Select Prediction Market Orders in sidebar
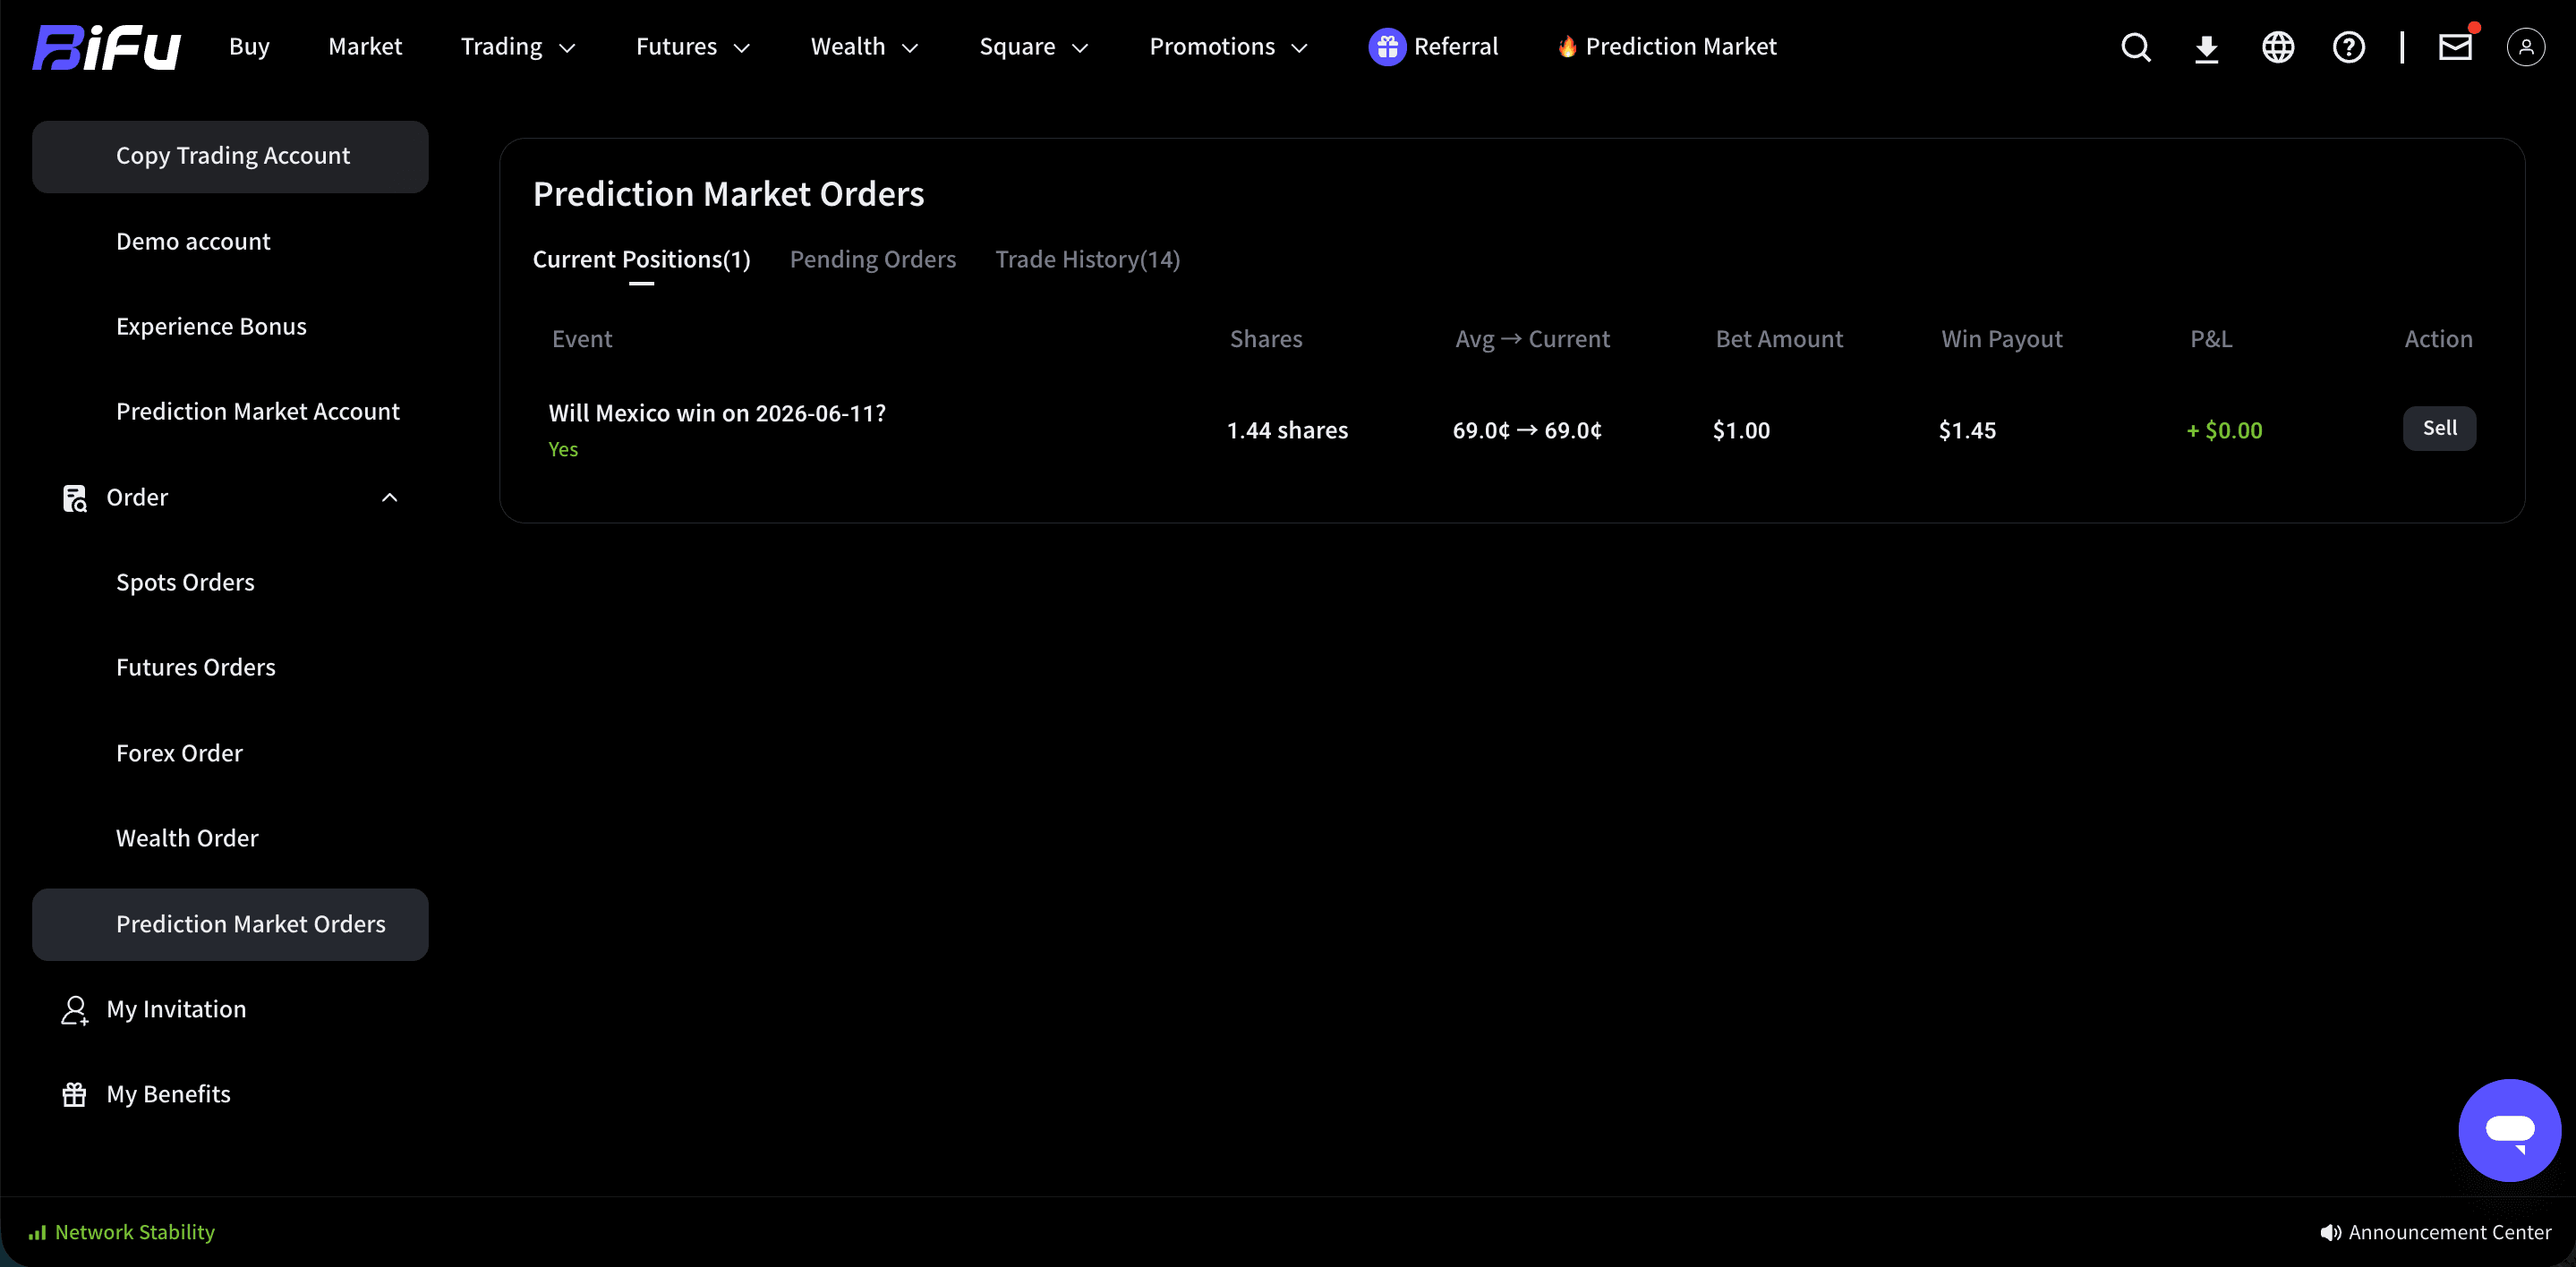Viewport: 2576px width, 1267px height. (230, 925)
